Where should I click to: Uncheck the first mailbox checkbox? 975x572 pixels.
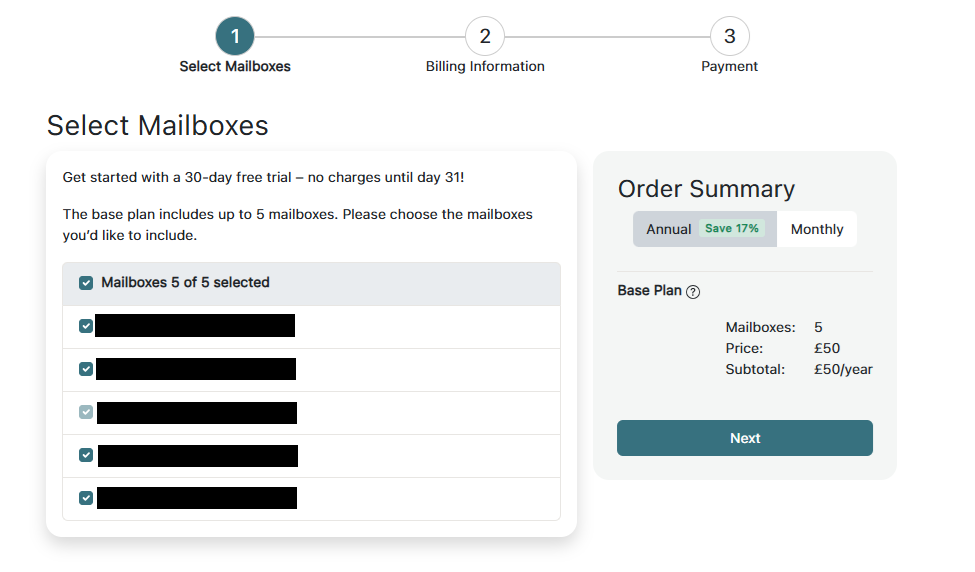86,326
